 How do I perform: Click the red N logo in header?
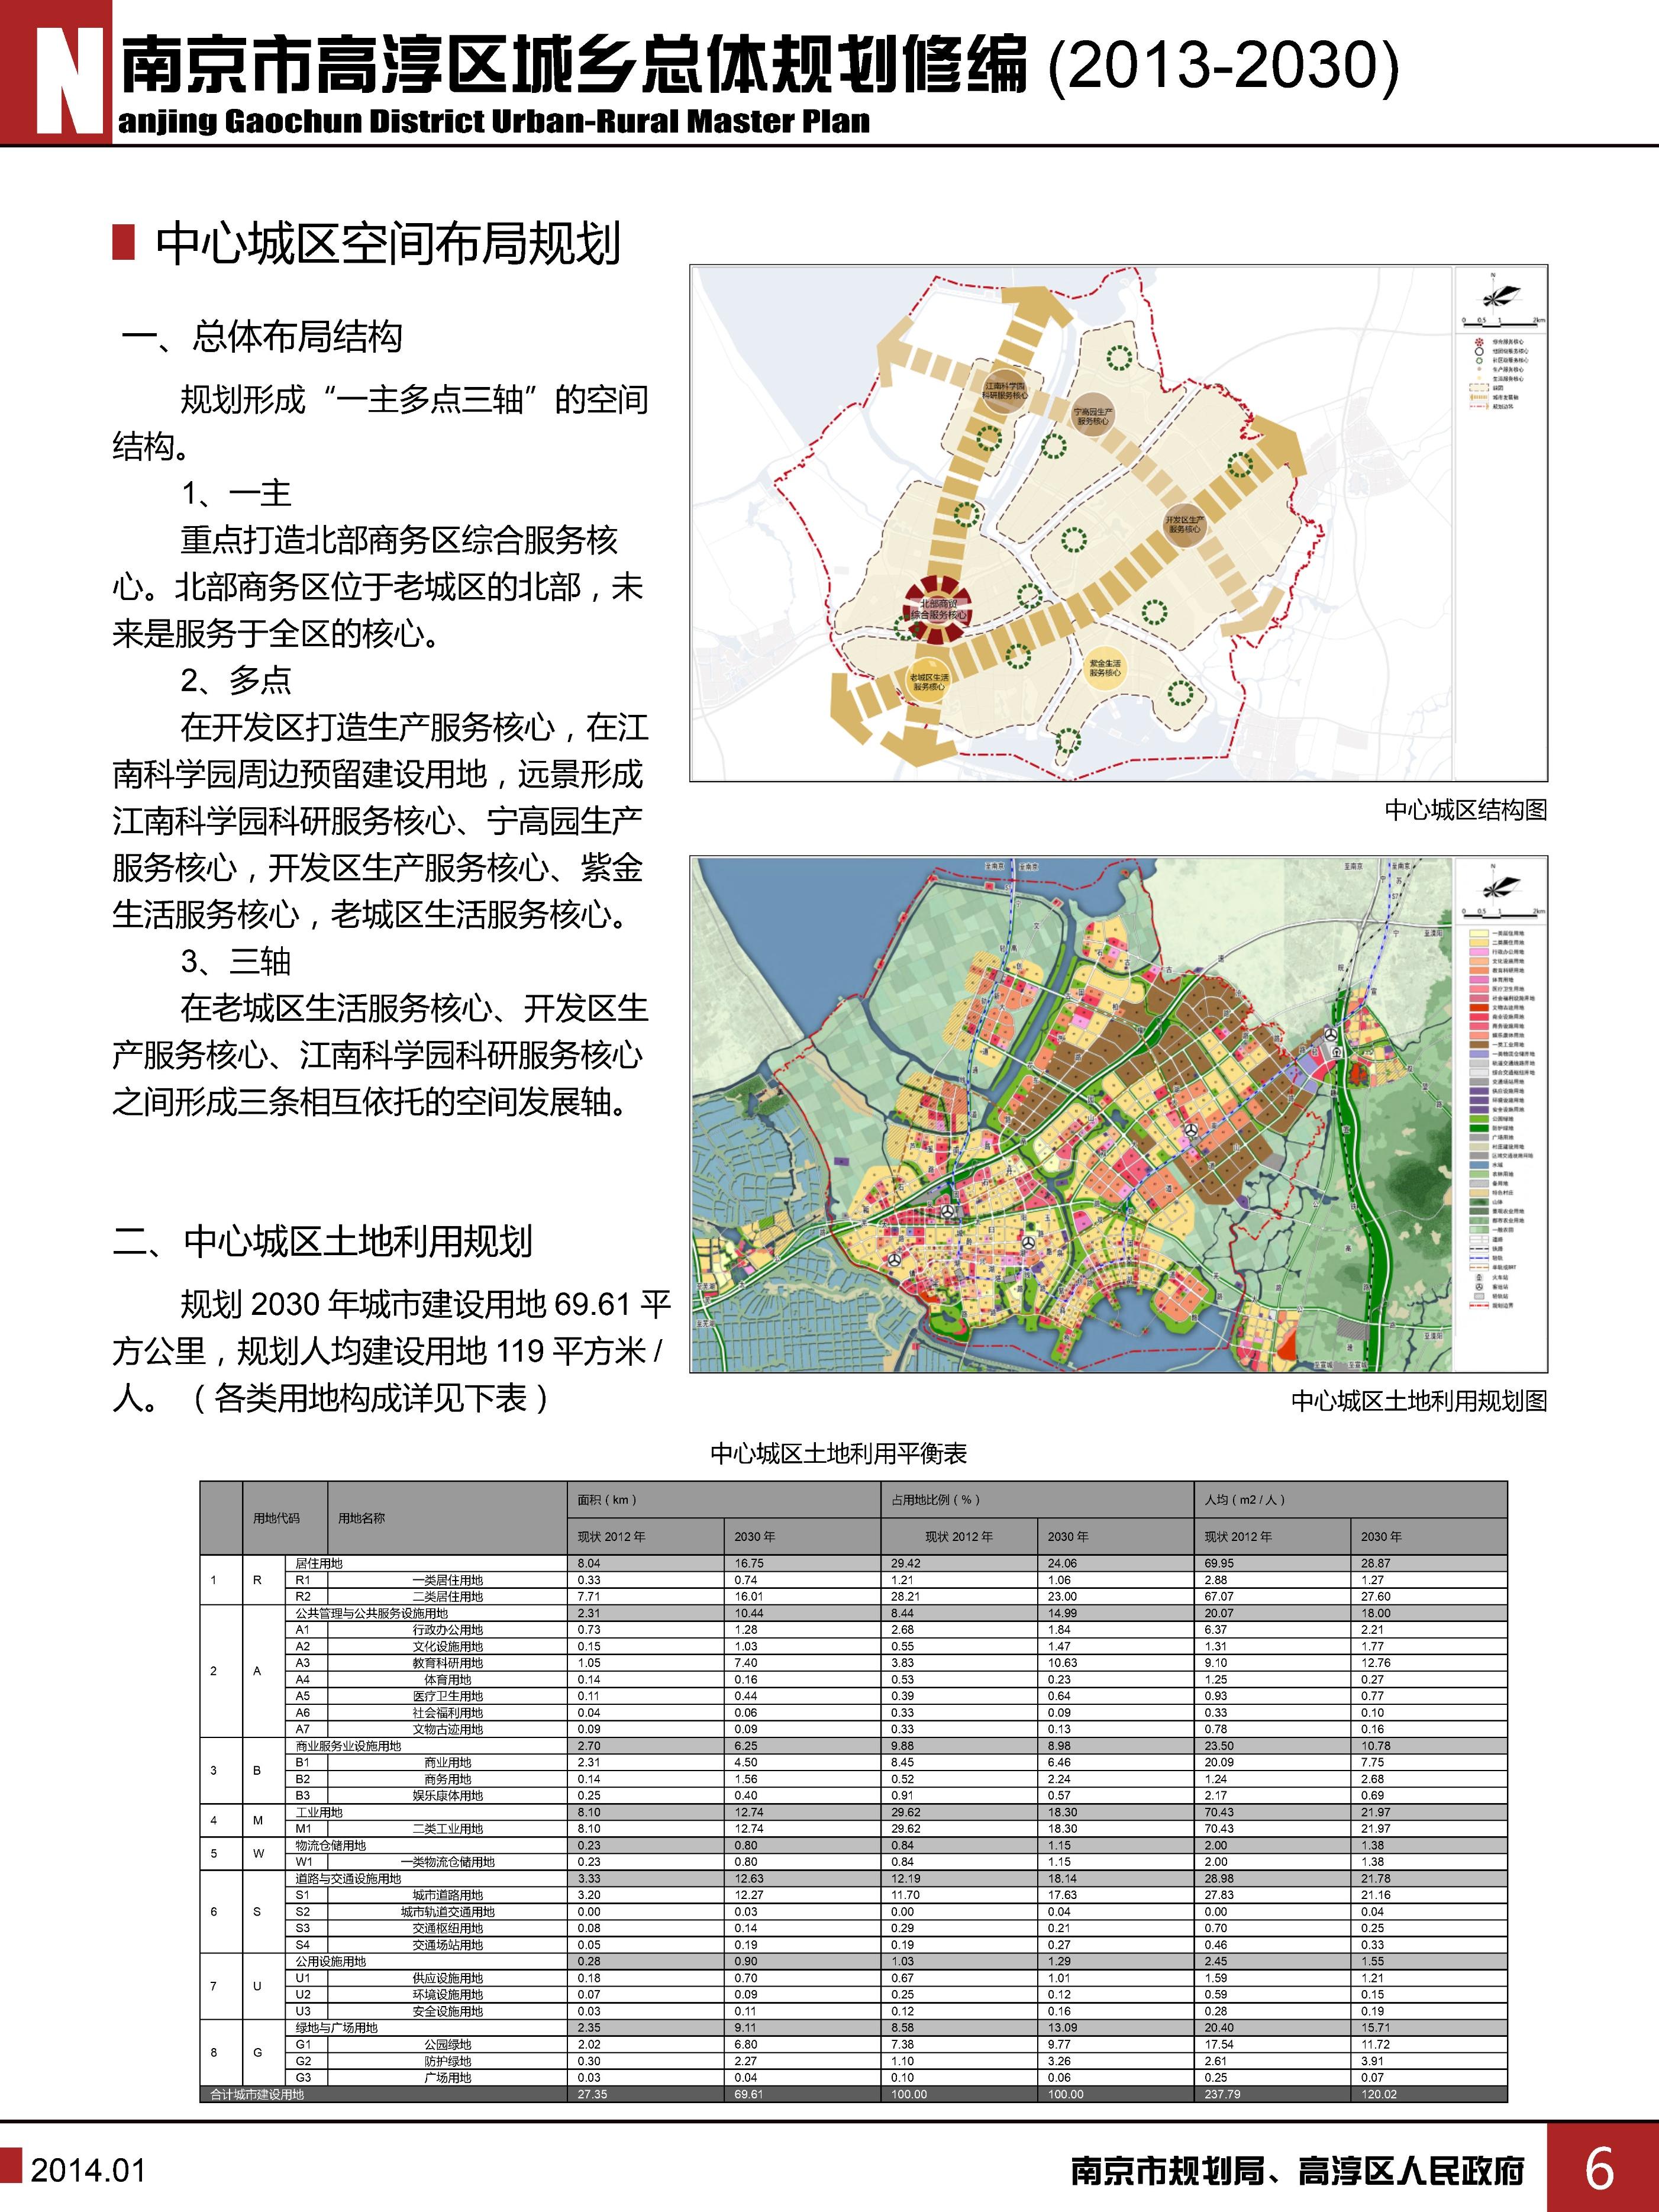55,72
